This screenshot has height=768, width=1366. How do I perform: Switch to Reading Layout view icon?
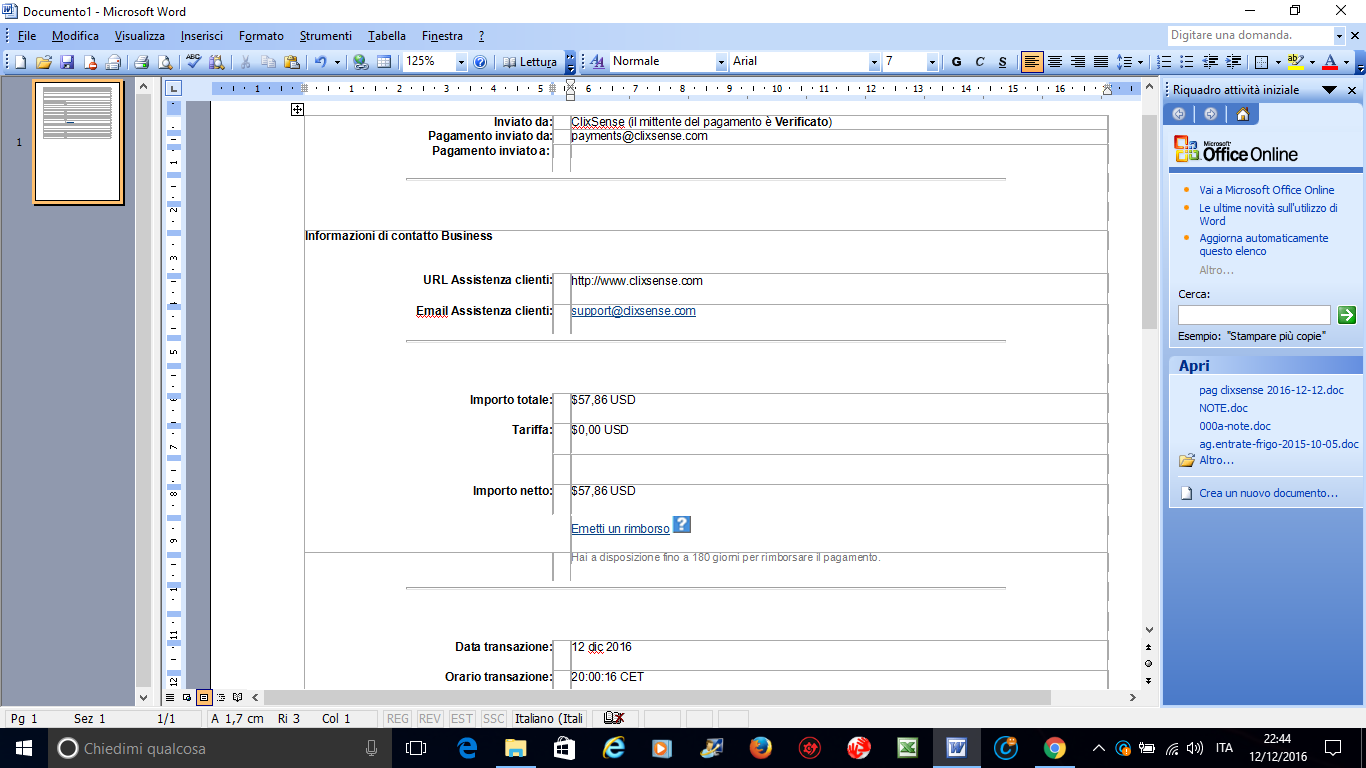pos(237,697)
